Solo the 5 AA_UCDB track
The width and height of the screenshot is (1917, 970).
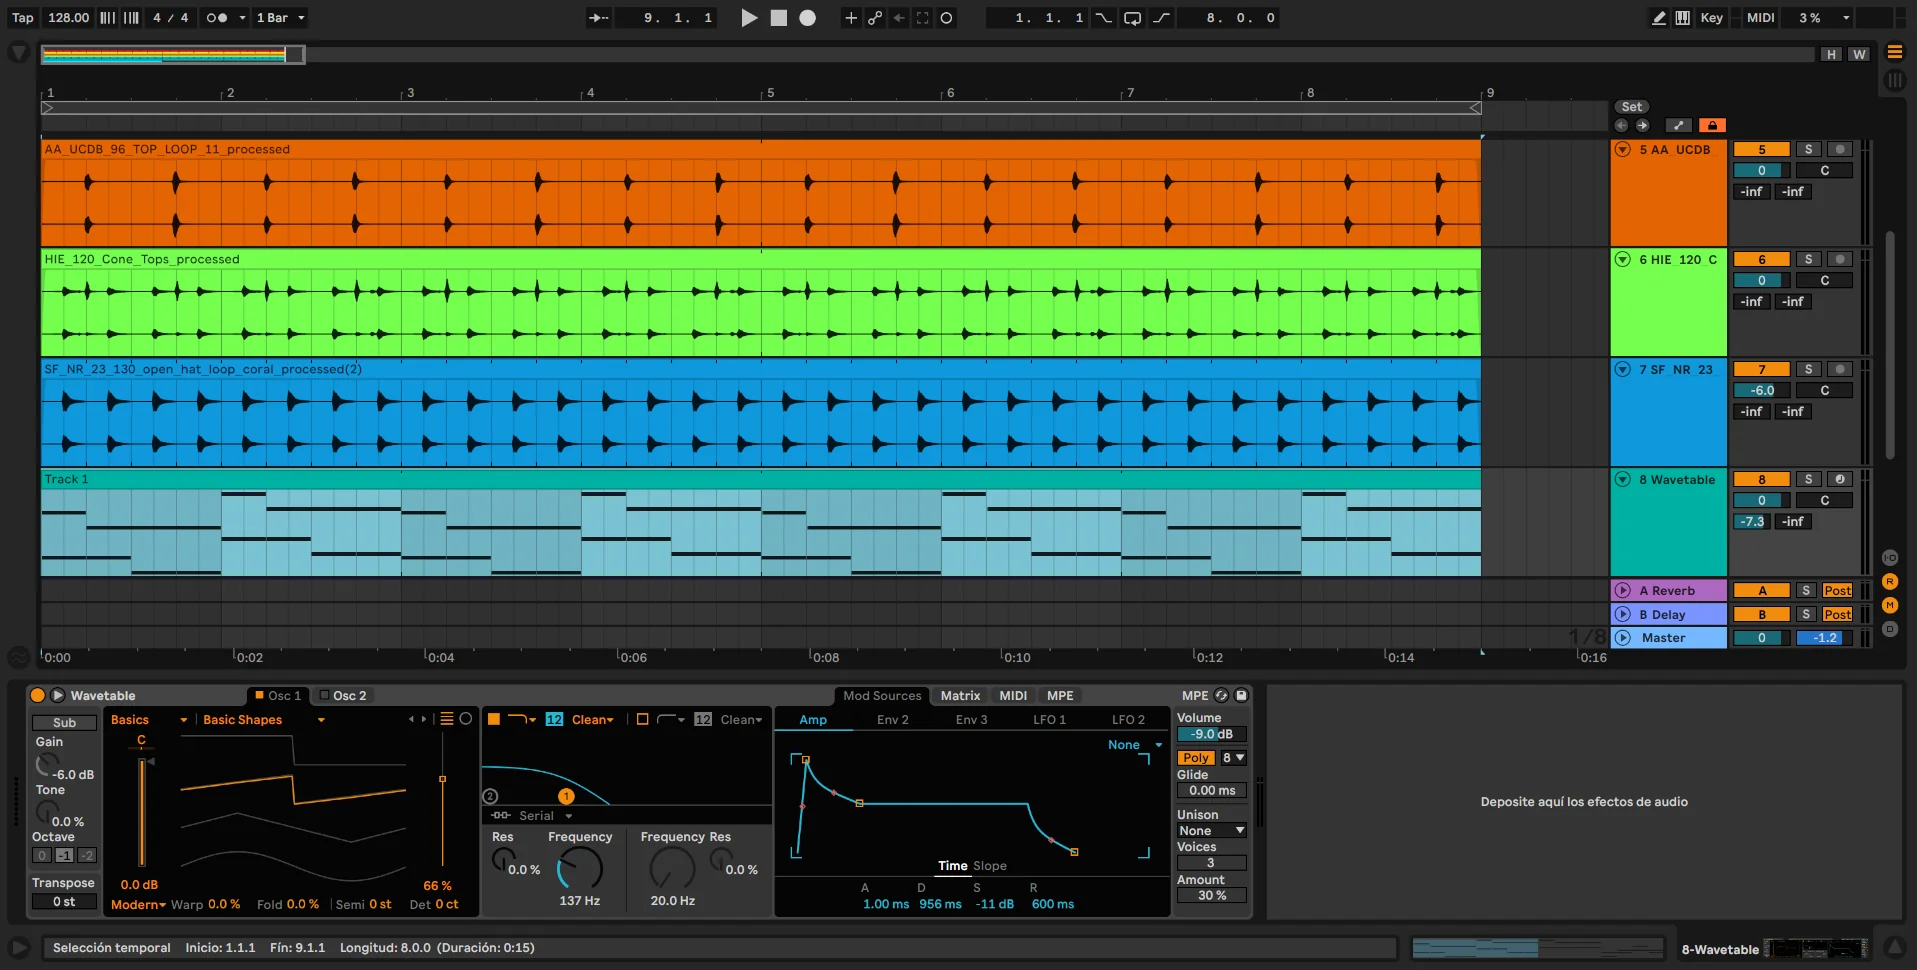[1808, 149]
